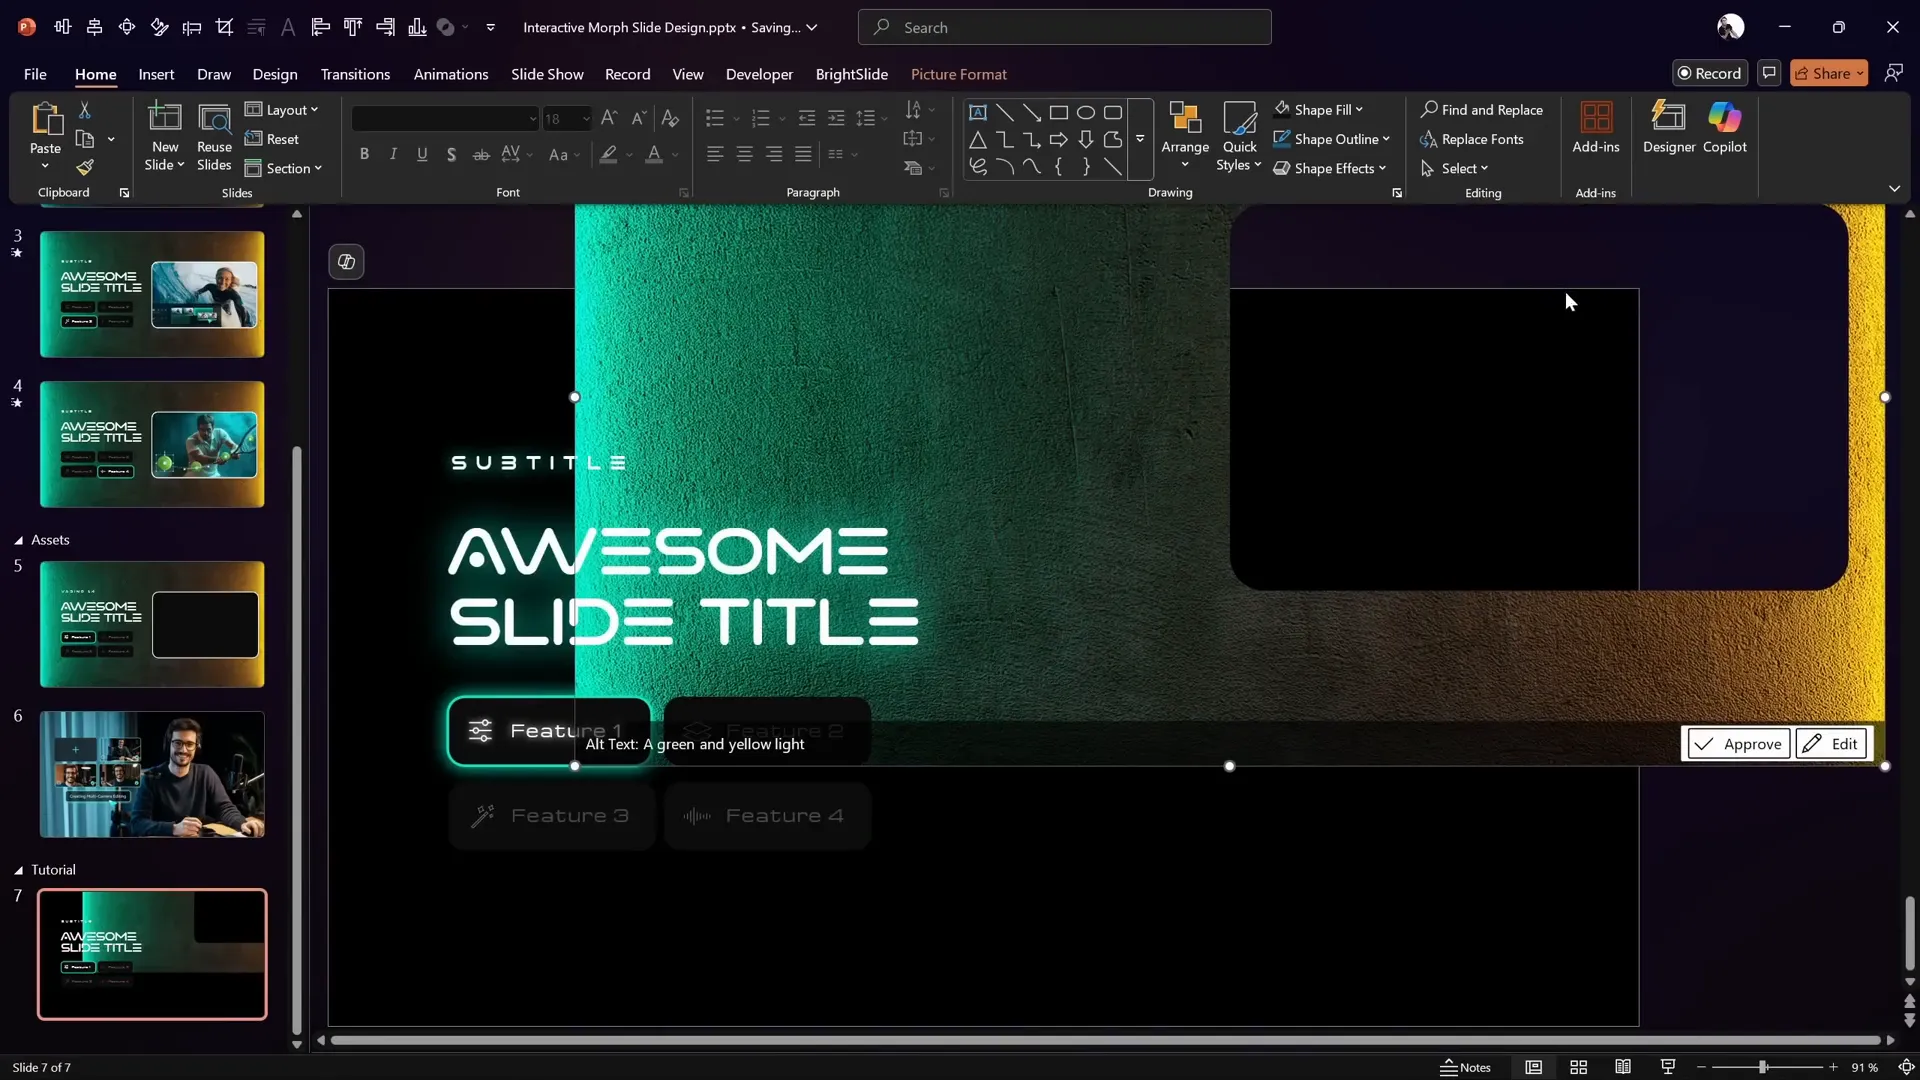
Task: Switch to the Insert tab
Action: coord(156,74)
